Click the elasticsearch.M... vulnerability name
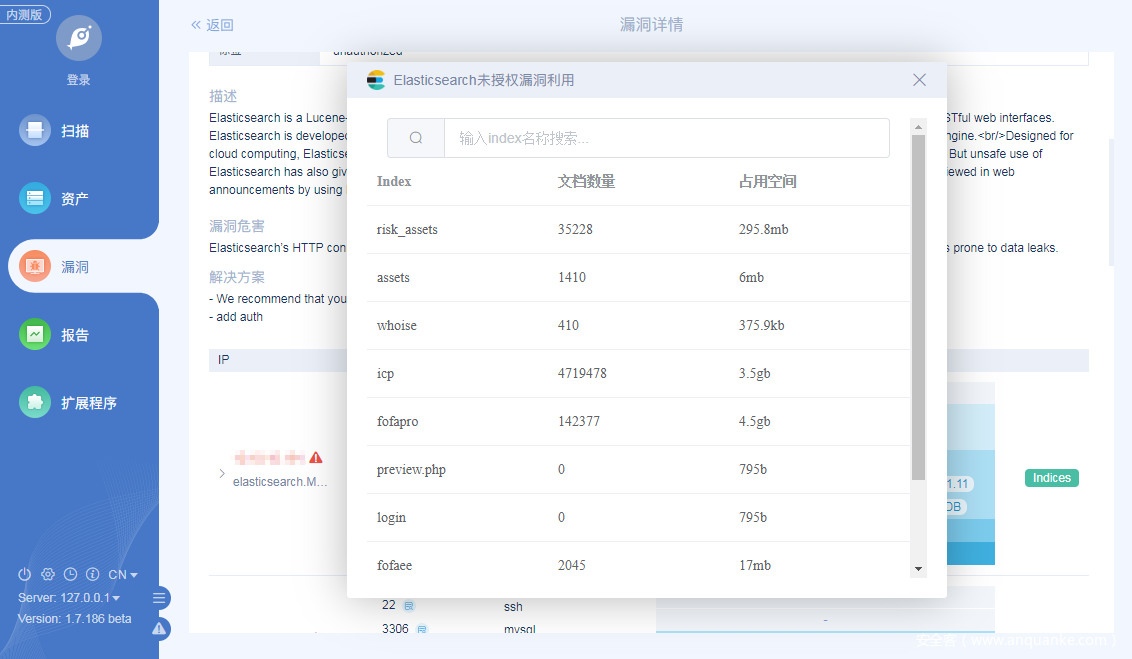 [280, 481]
